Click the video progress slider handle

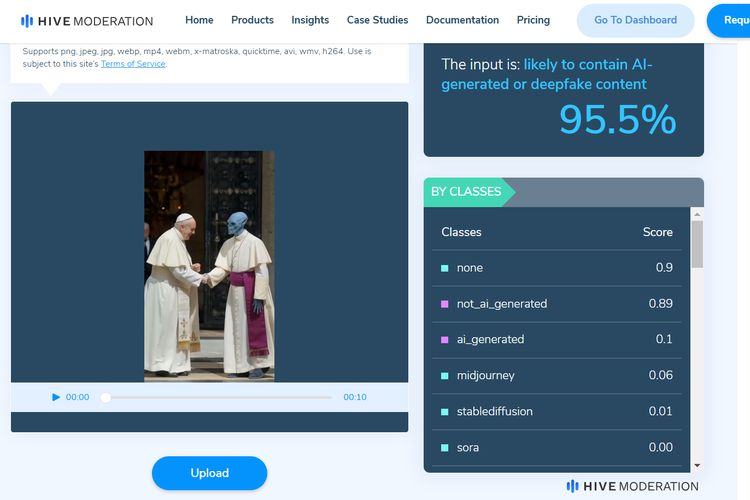point(106,397)
